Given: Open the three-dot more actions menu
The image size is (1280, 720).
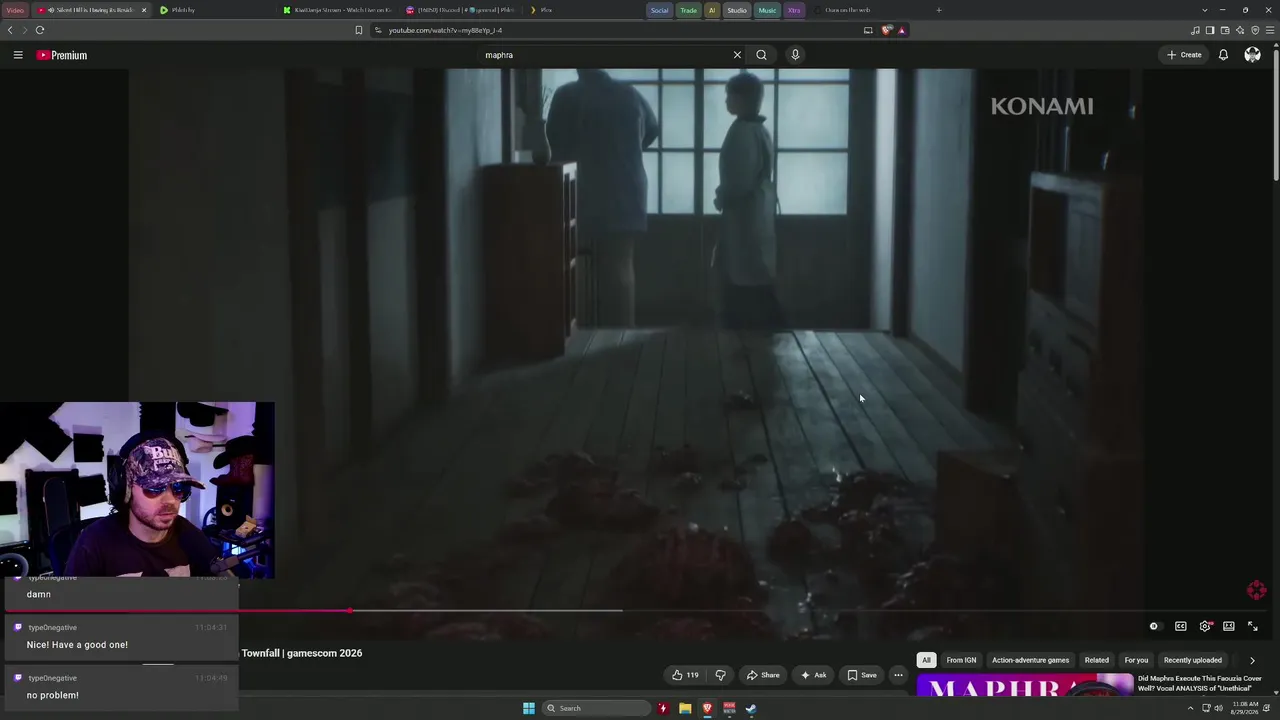Looking at the screenshot, I should tap(898, 675).
